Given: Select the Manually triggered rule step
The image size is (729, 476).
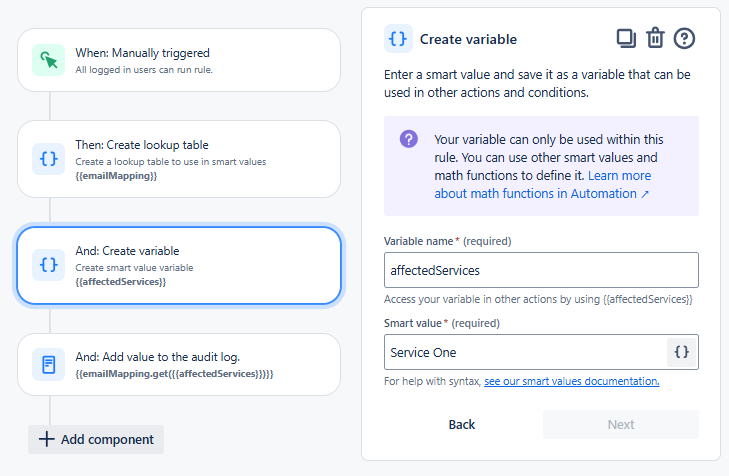Looking at the screenshot, I should pyautogui.click(x=179, y=60).
